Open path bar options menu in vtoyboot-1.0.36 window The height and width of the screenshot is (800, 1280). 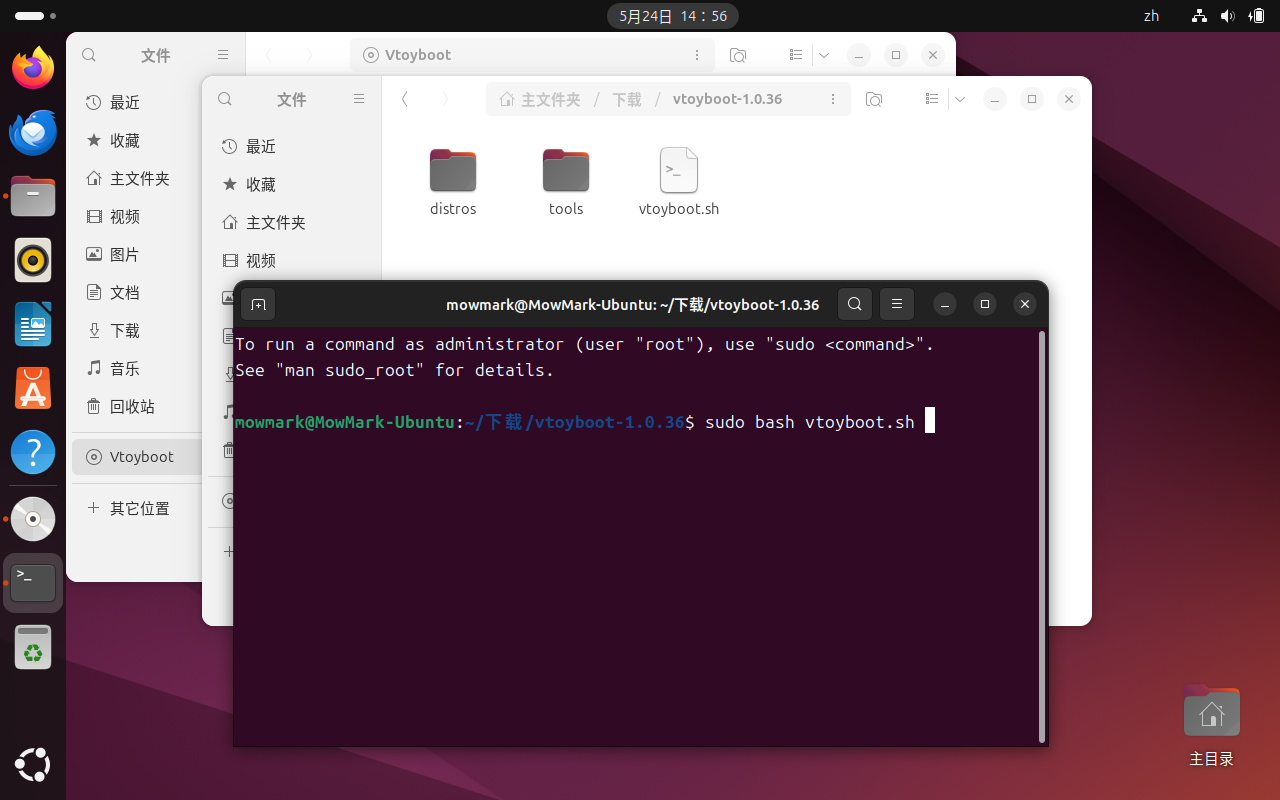pos(833,99)
